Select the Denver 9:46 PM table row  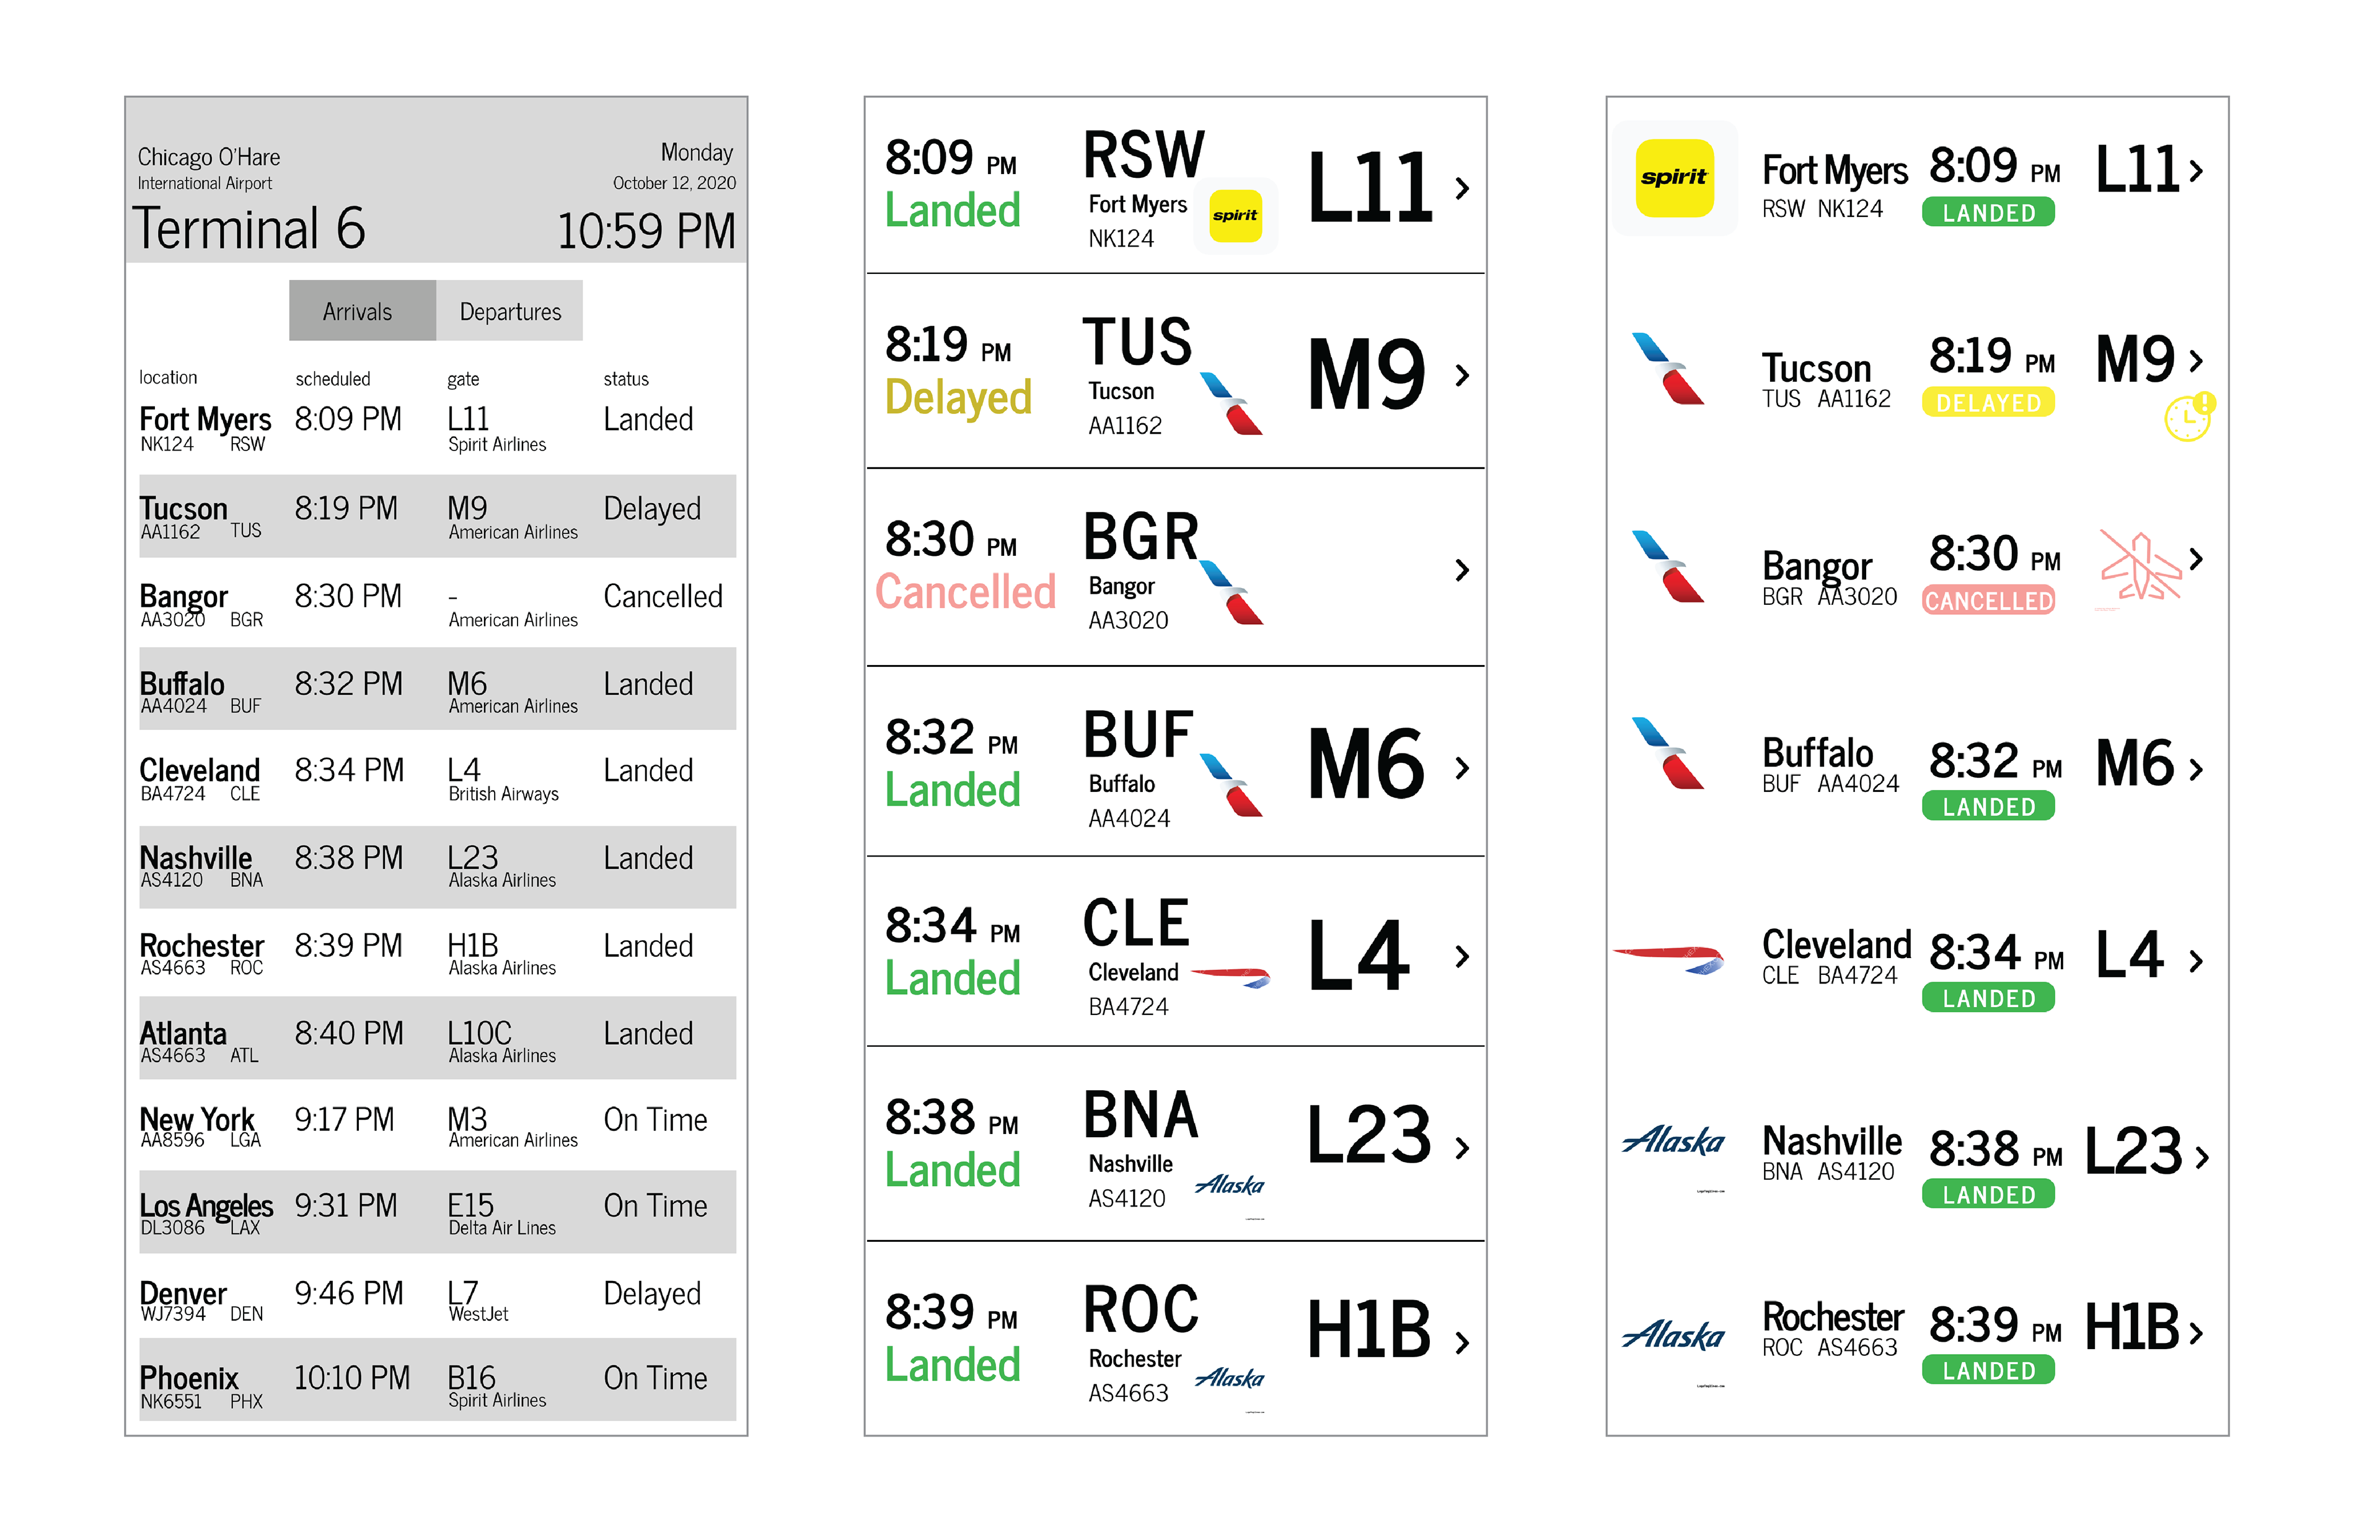point(437,1297)
